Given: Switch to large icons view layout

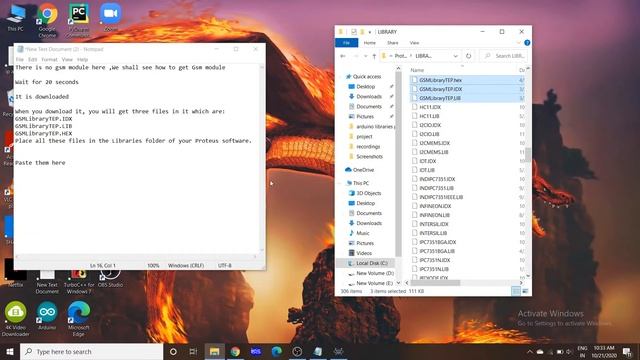Looking at the screenshot, I should (x=525, y=291).
